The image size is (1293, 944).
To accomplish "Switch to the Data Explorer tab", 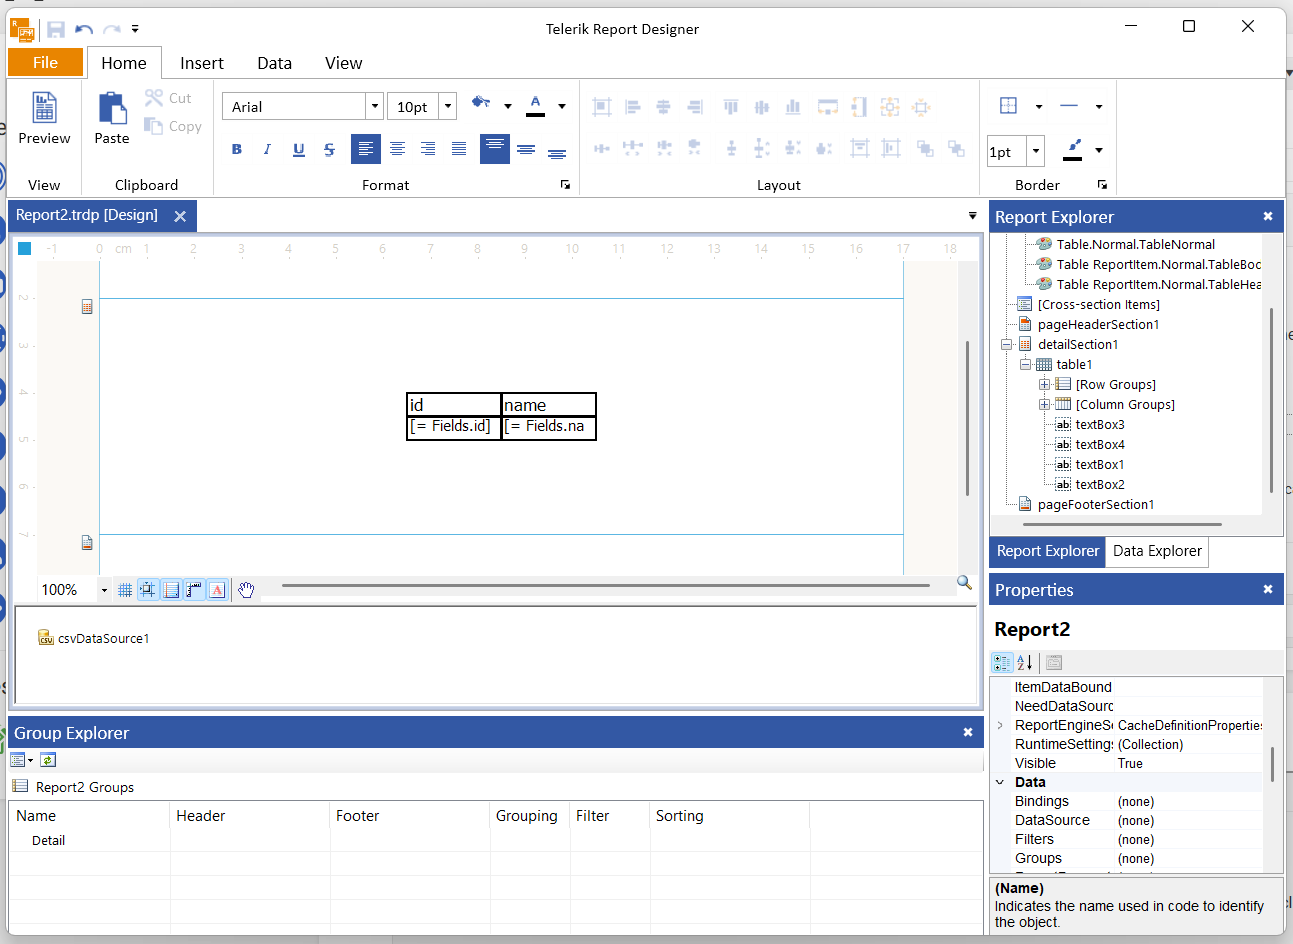I will click(1157, 551).
